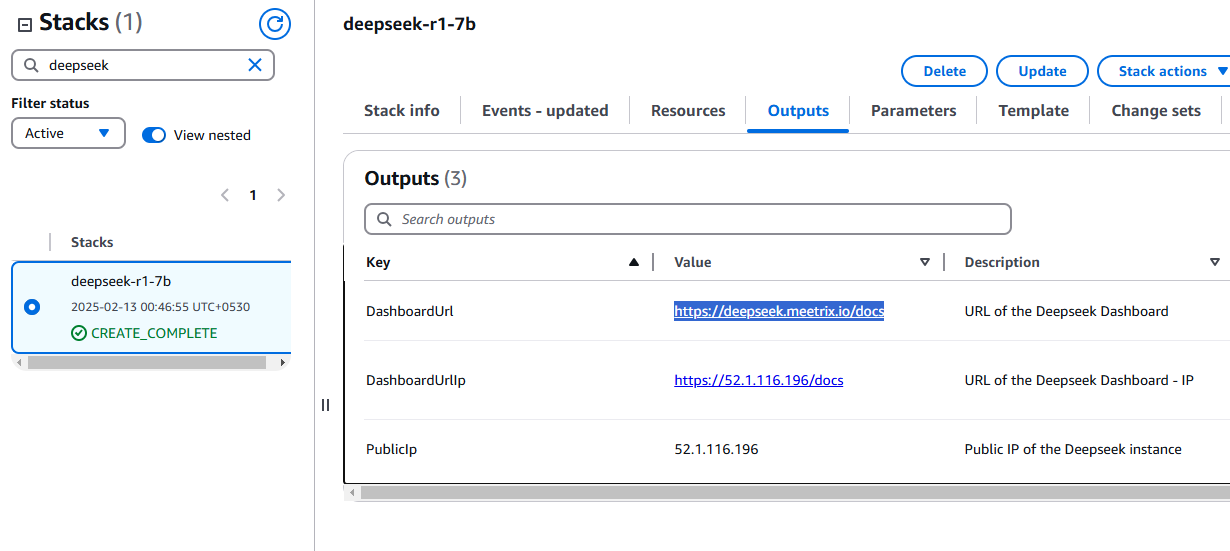Click the outputs table horizontal scrollbar
Image resolution: width=1230 pixels, height=551 pixels.
pyautogui.click(x=795, y=492)
